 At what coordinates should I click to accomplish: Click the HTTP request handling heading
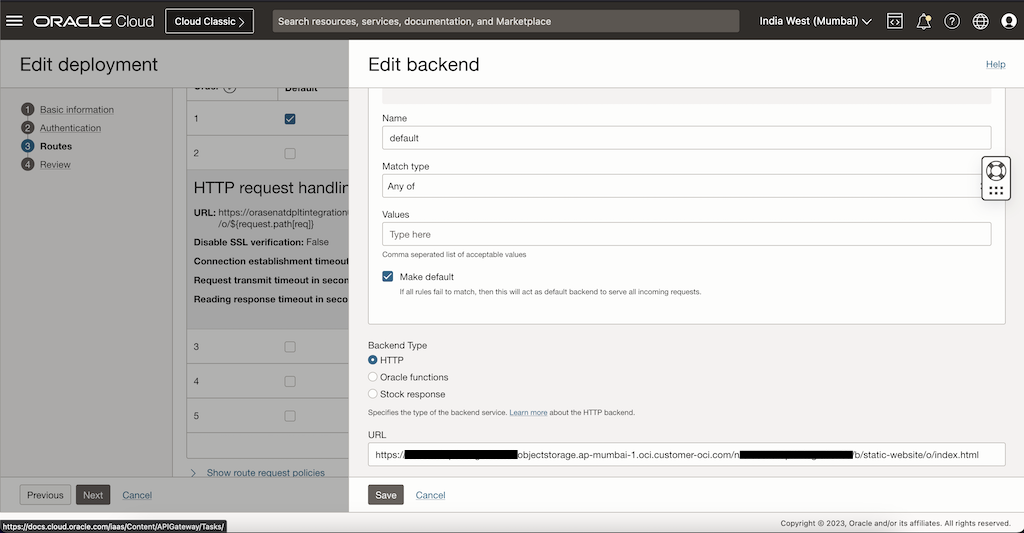pyautogui.click(x=271, y=187)
